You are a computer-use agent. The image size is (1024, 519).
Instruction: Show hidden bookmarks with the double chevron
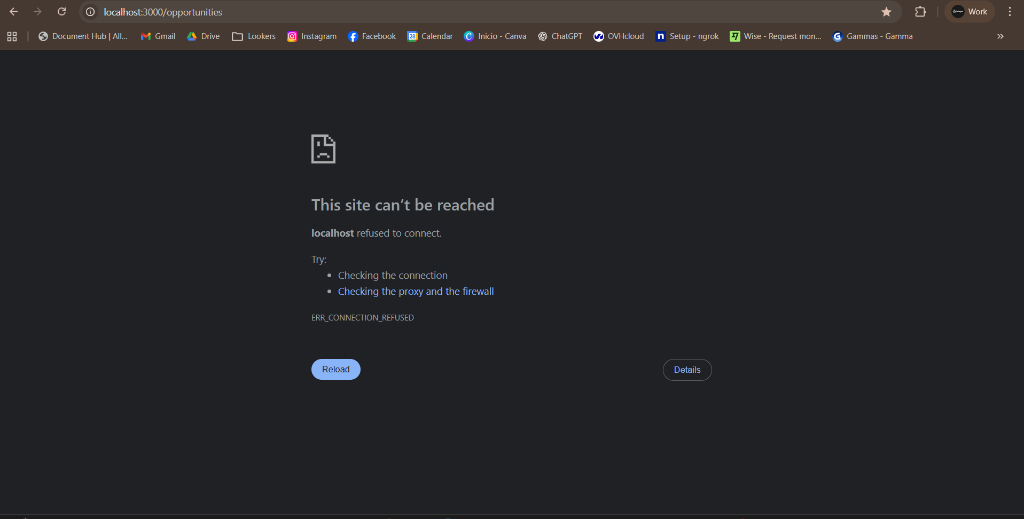point(1000,36)
